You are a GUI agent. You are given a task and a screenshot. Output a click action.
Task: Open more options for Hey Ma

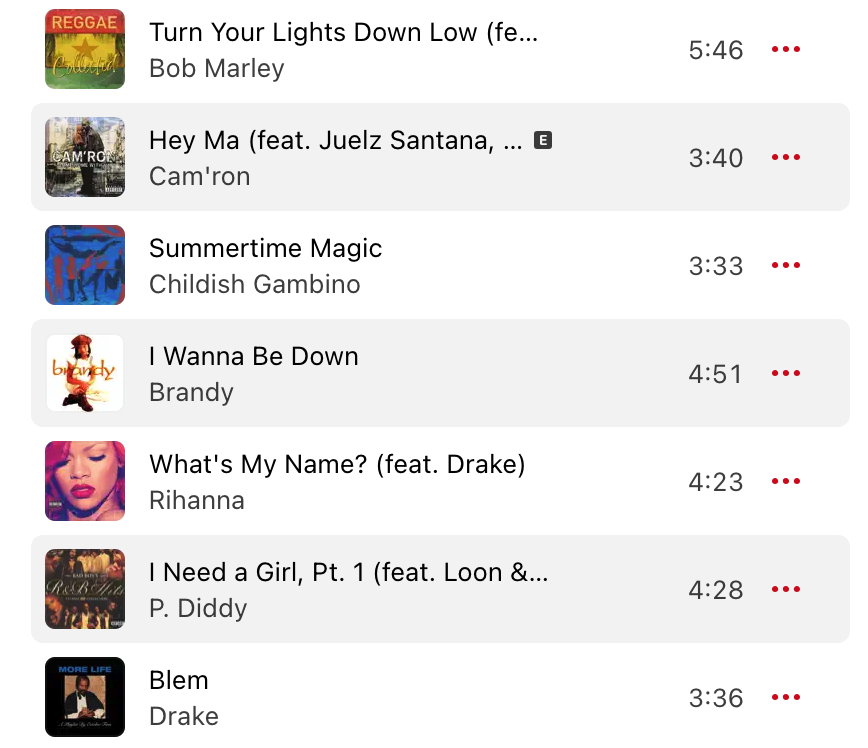pos(786,157)
